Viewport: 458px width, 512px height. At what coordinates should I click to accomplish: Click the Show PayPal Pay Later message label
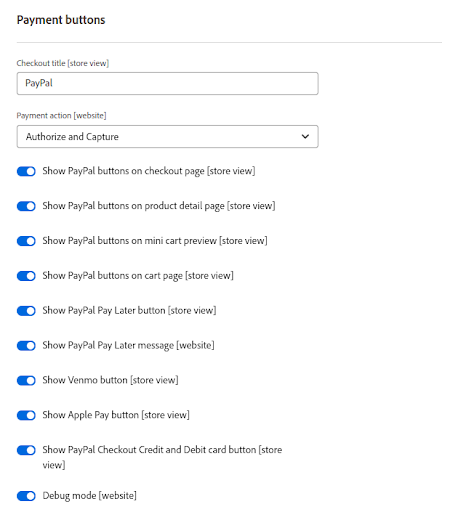point(128,346)
